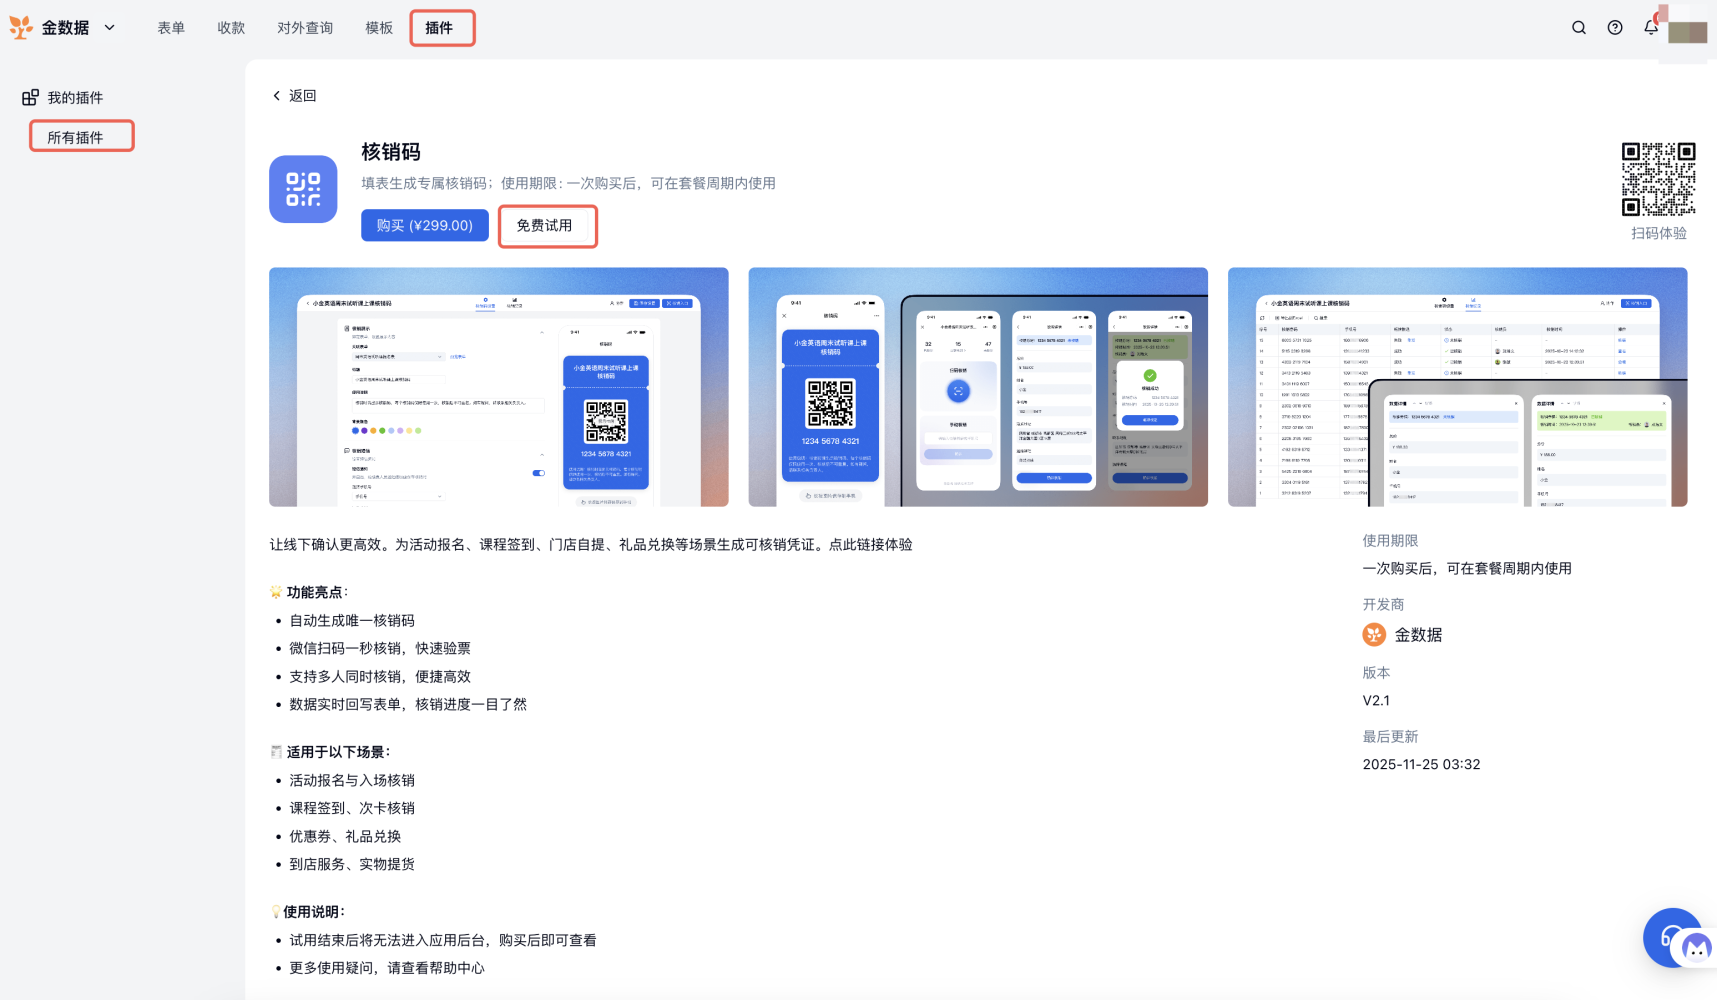This screenshot has width=1717, height=1000.
Task: Click the 使用期限 label in the info panel
Action: [x=1390, y=541]
